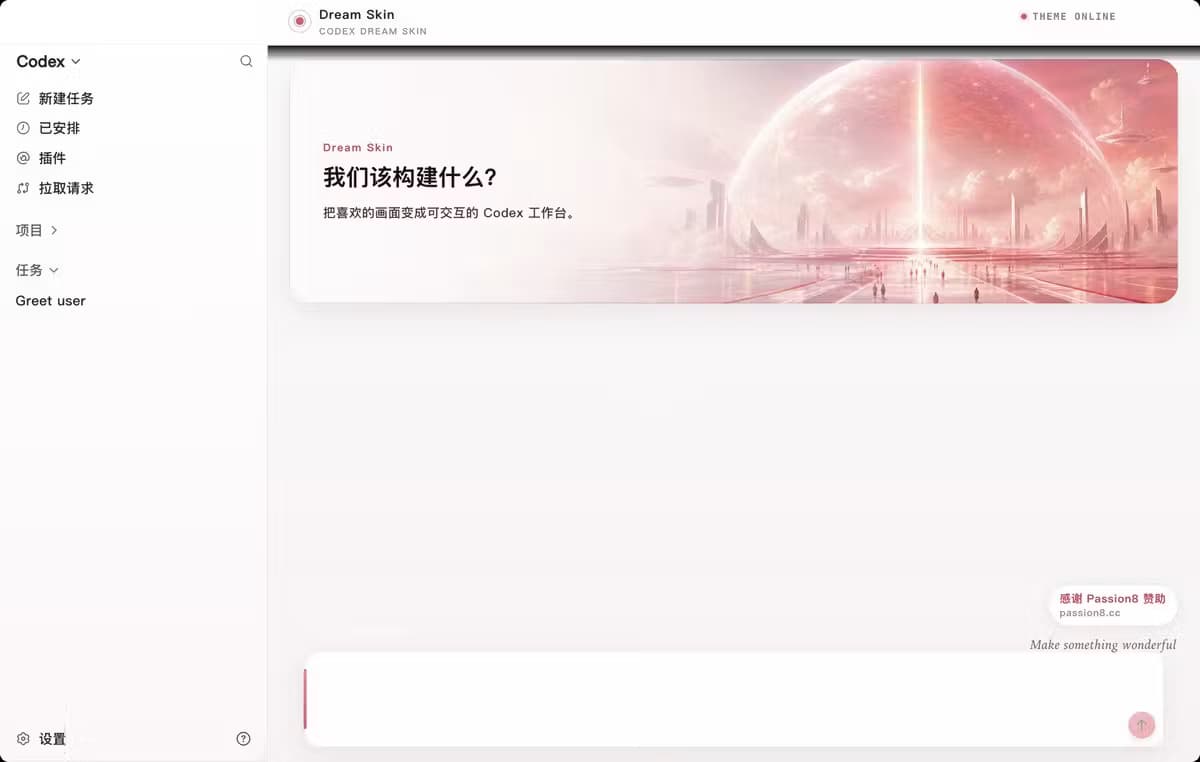Image resolution: width=1200 pixels, height=762 pixels.
Task: Click the red THEME ONLINE status dot
Action: 1023,16
